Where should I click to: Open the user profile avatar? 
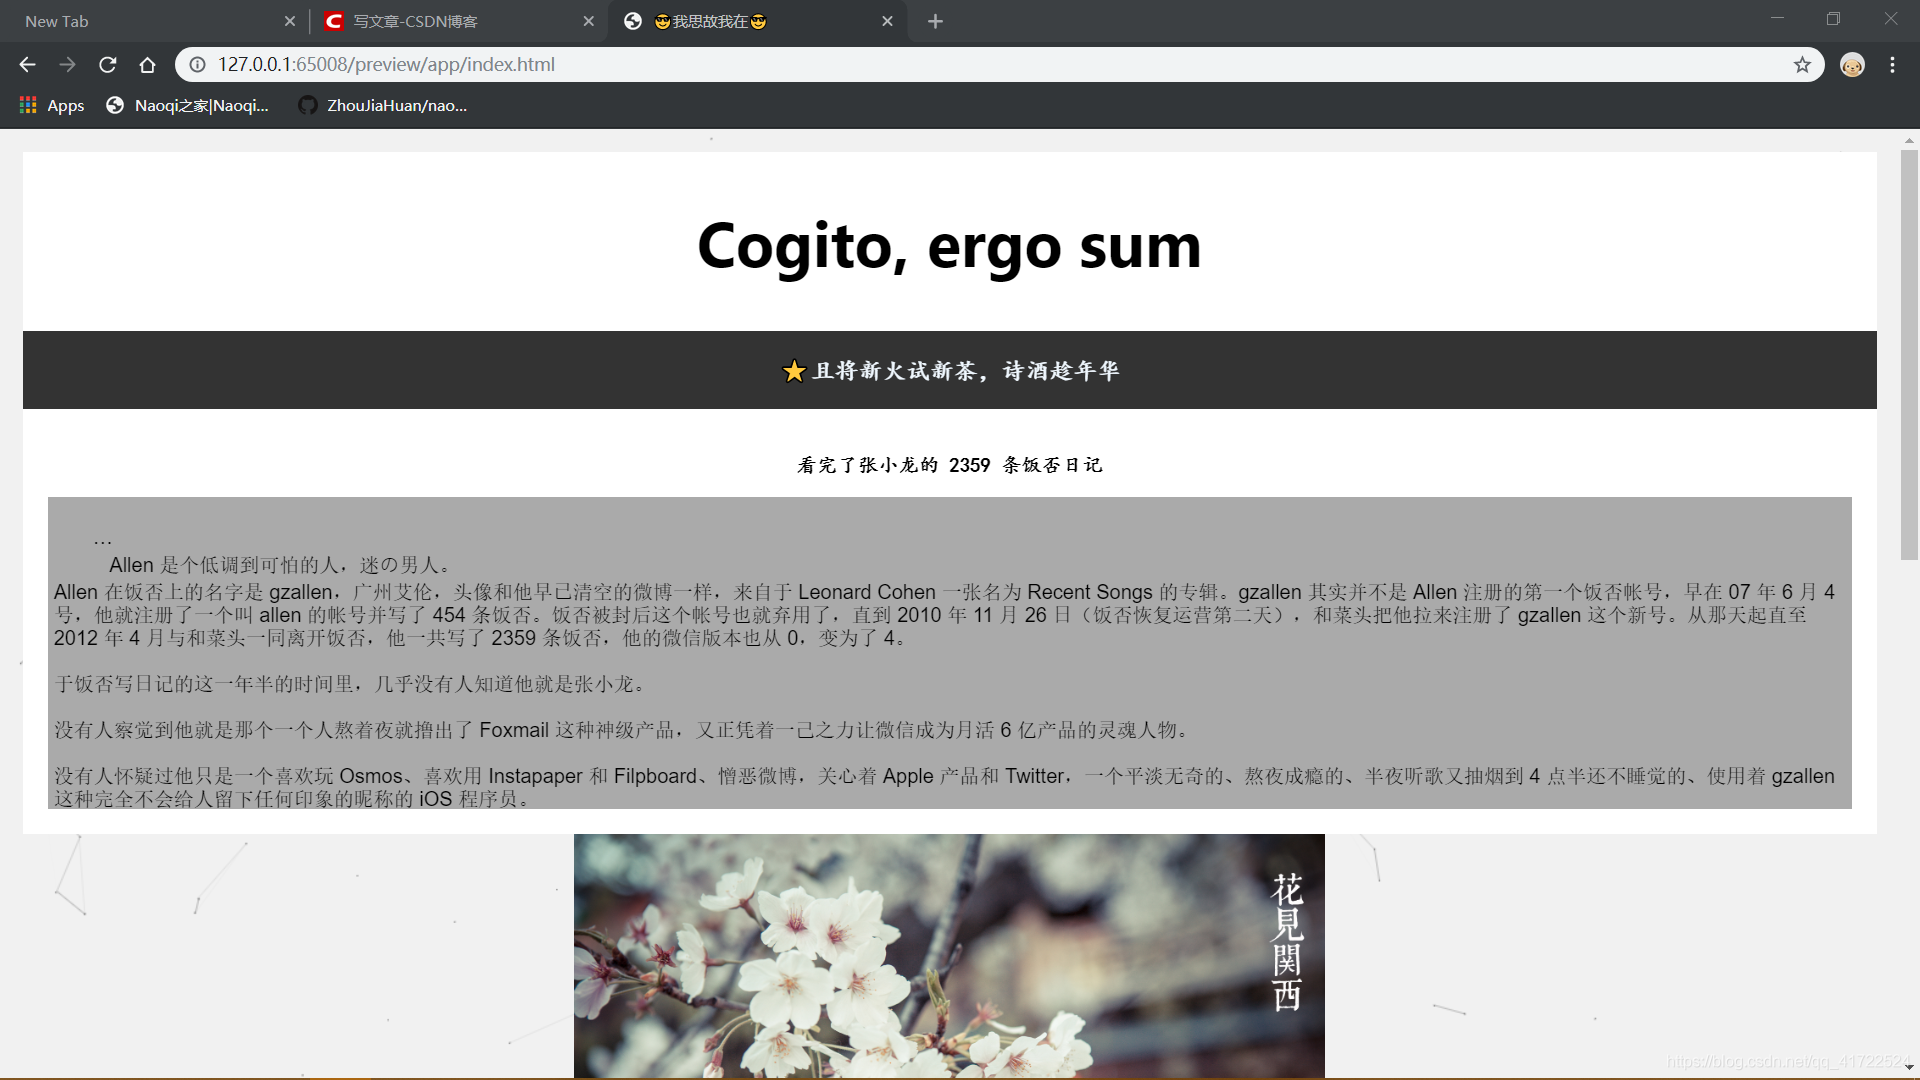1852,65
